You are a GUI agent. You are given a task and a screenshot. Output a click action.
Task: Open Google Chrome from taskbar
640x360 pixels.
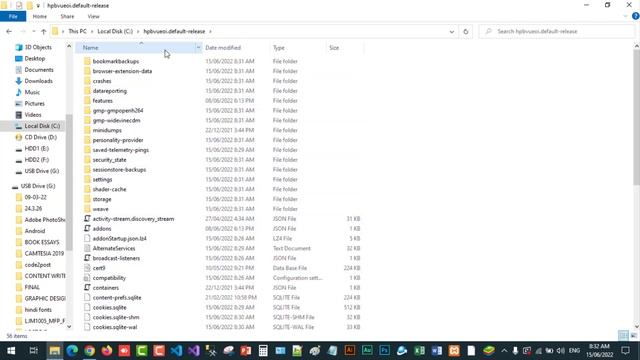click(x=90, y=351)
